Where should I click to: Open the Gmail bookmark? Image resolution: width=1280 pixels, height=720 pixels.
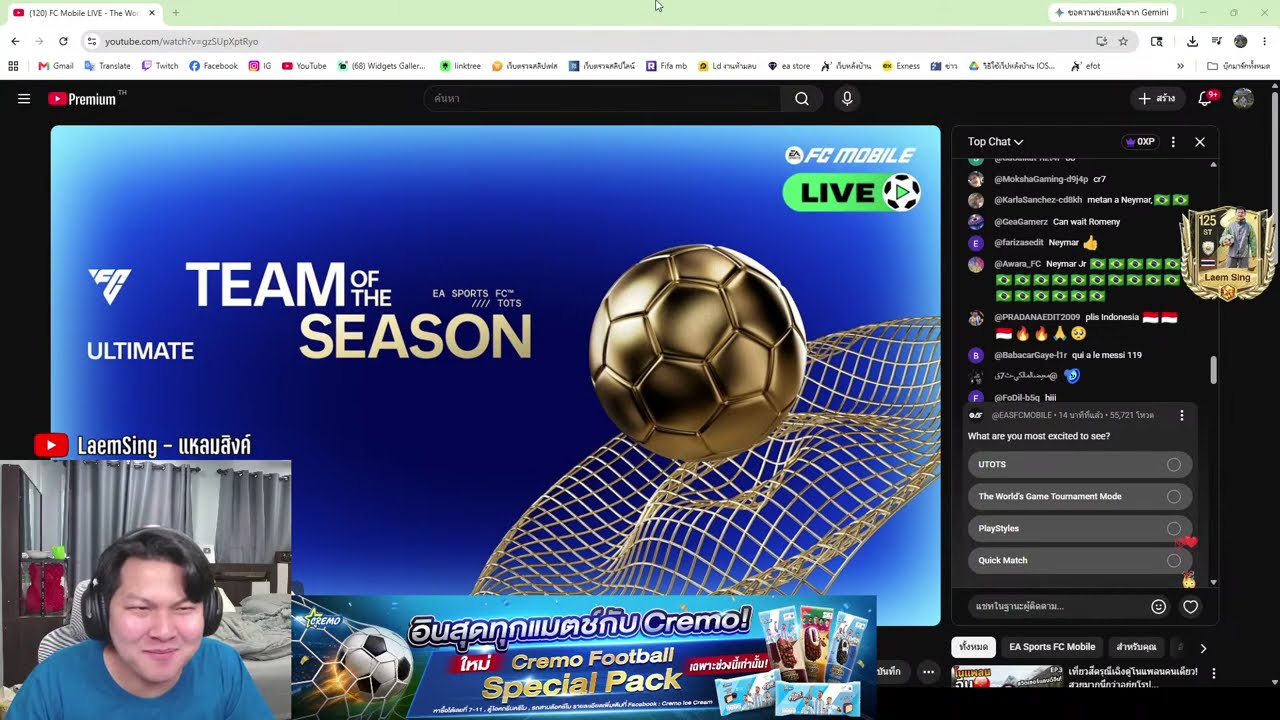[x=56, y=66]
